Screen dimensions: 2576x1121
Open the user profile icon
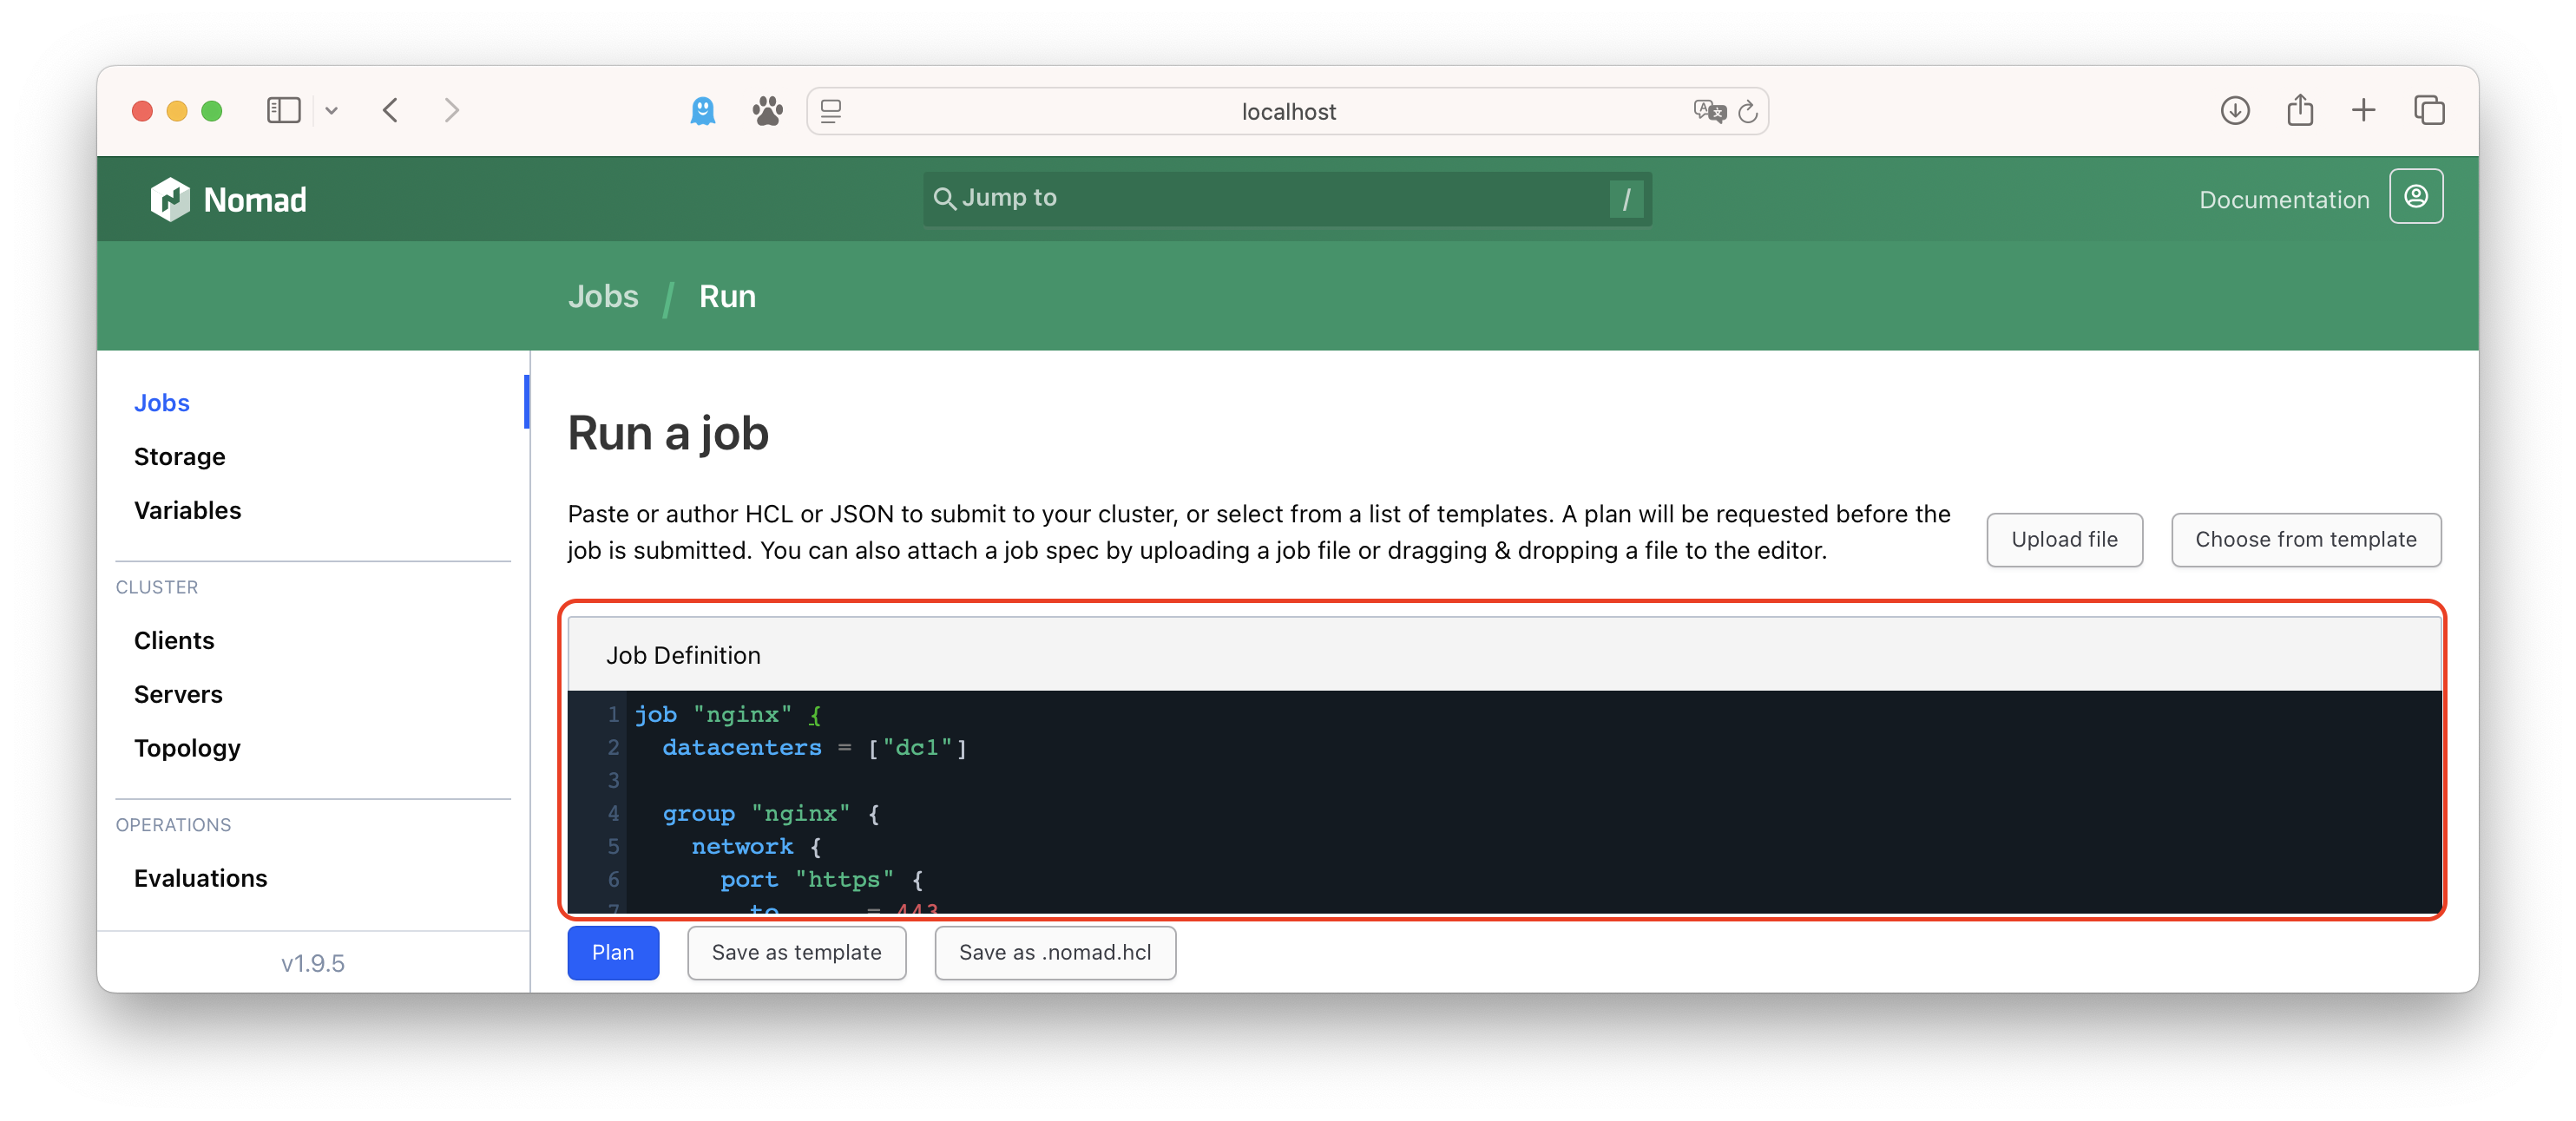pos(2415,197)
